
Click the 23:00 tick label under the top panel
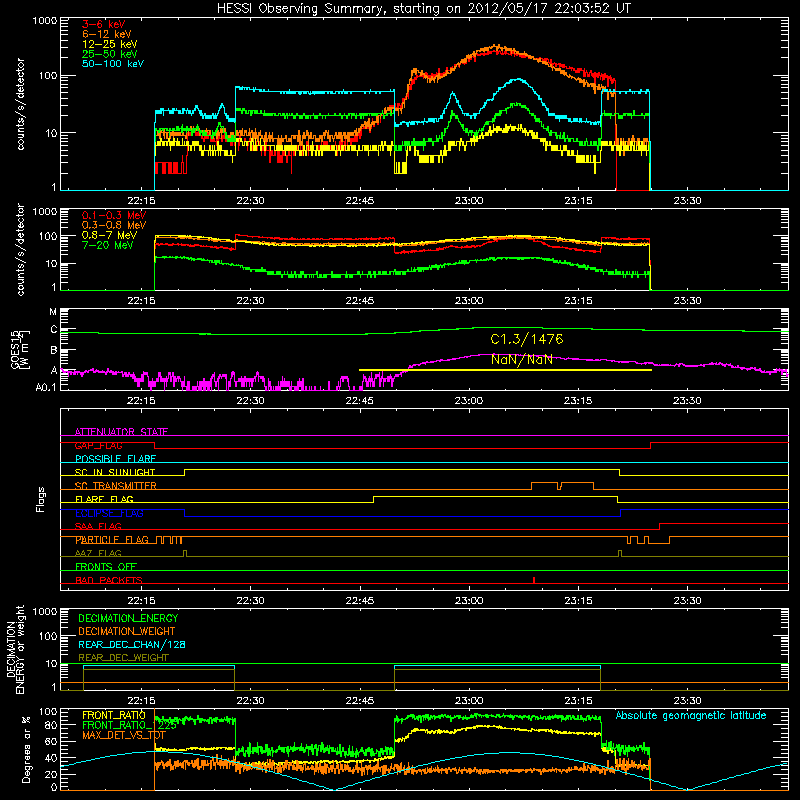tap(469, 201)
